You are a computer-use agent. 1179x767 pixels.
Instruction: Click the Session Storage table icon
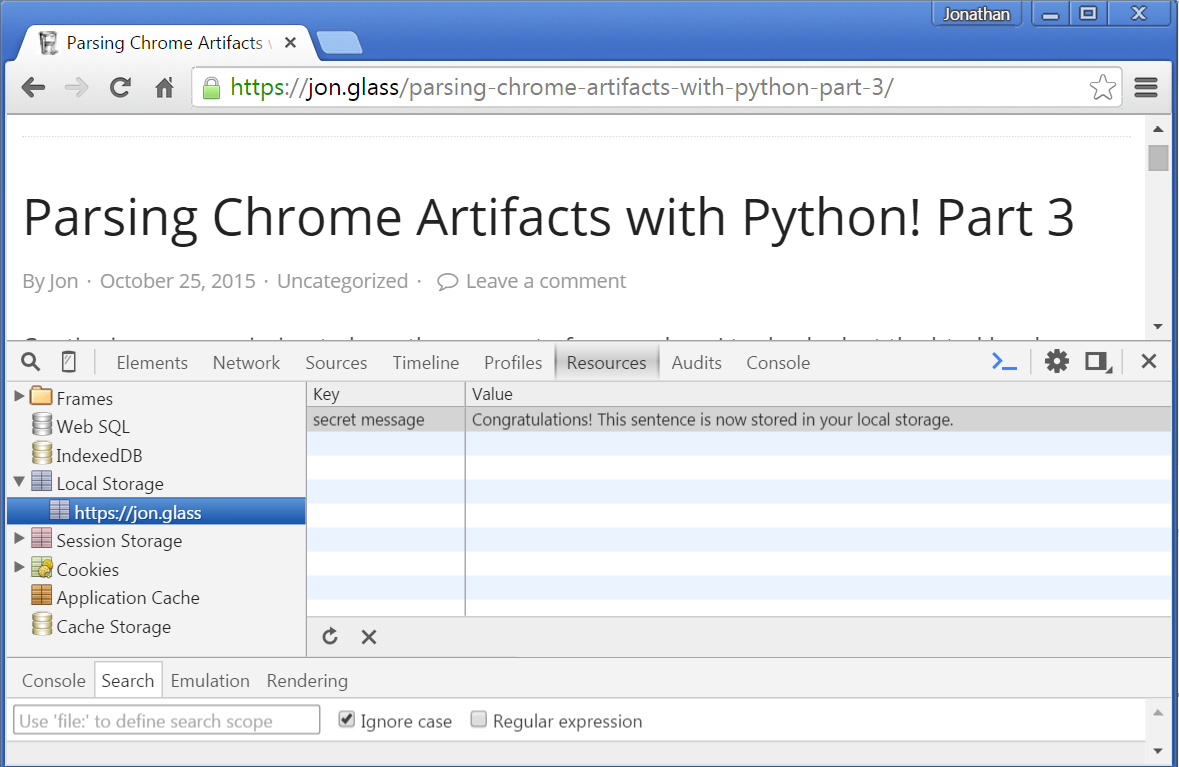(42, 538)
